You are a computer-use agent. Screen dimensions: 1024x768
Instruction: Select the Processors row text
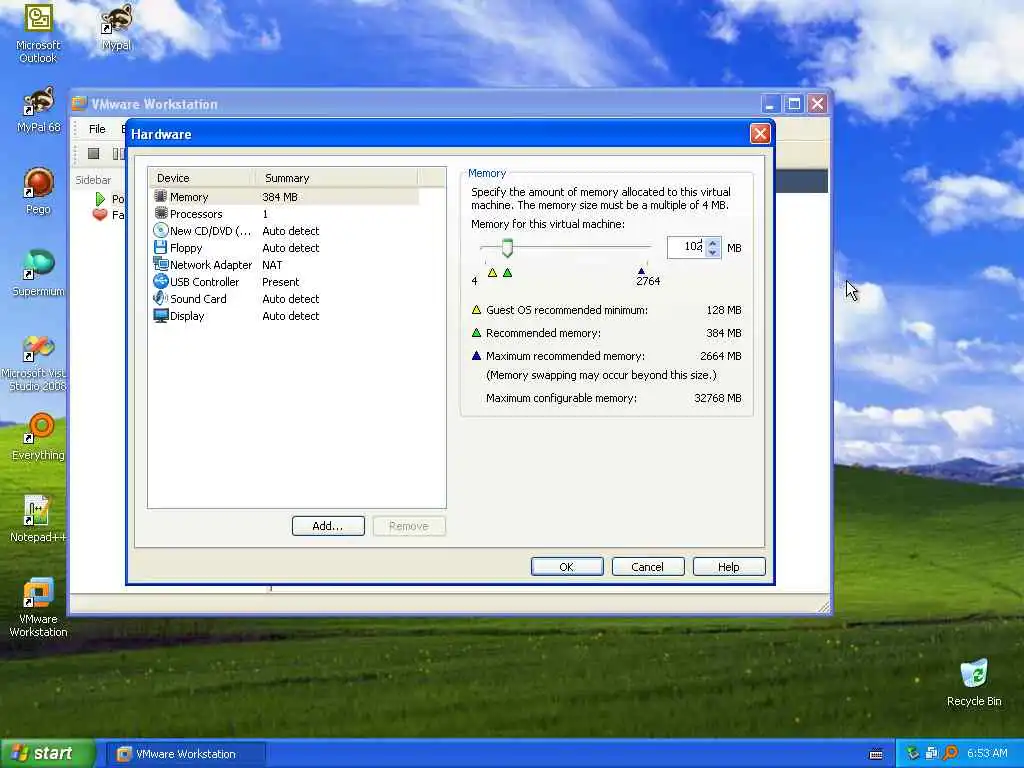(x=196, y=214)
